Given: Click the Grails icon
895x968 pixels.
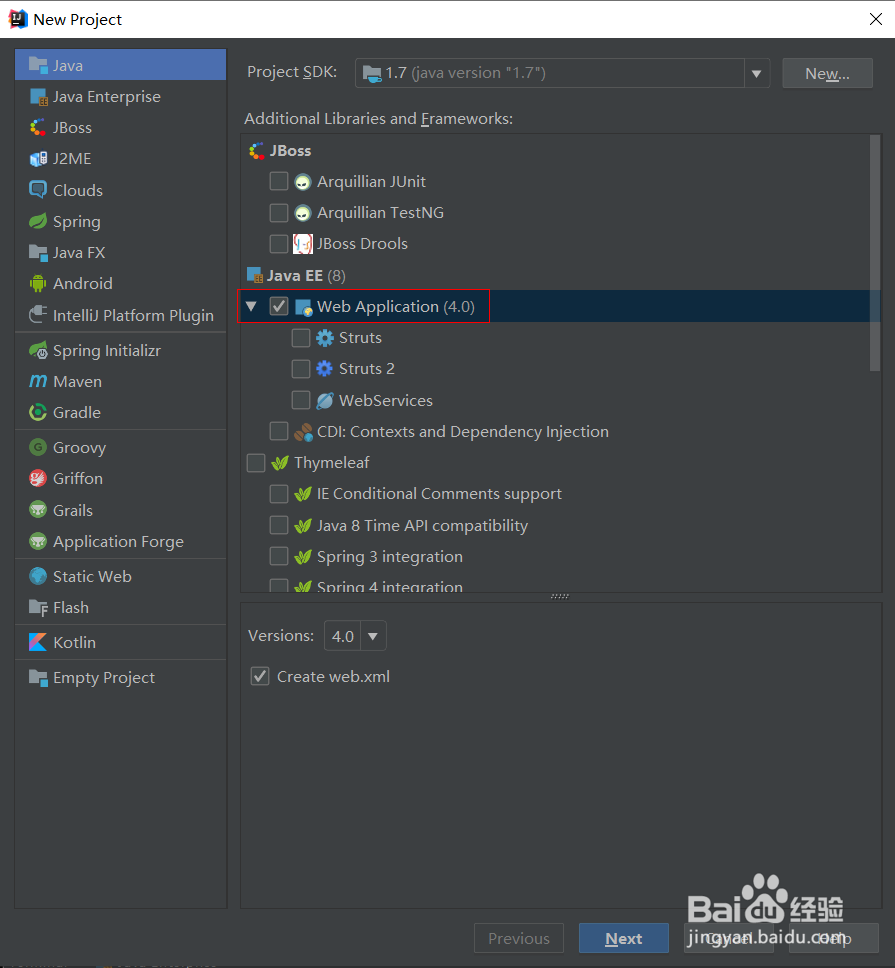Looking at the screenshot, I should [x=38, y=510].
